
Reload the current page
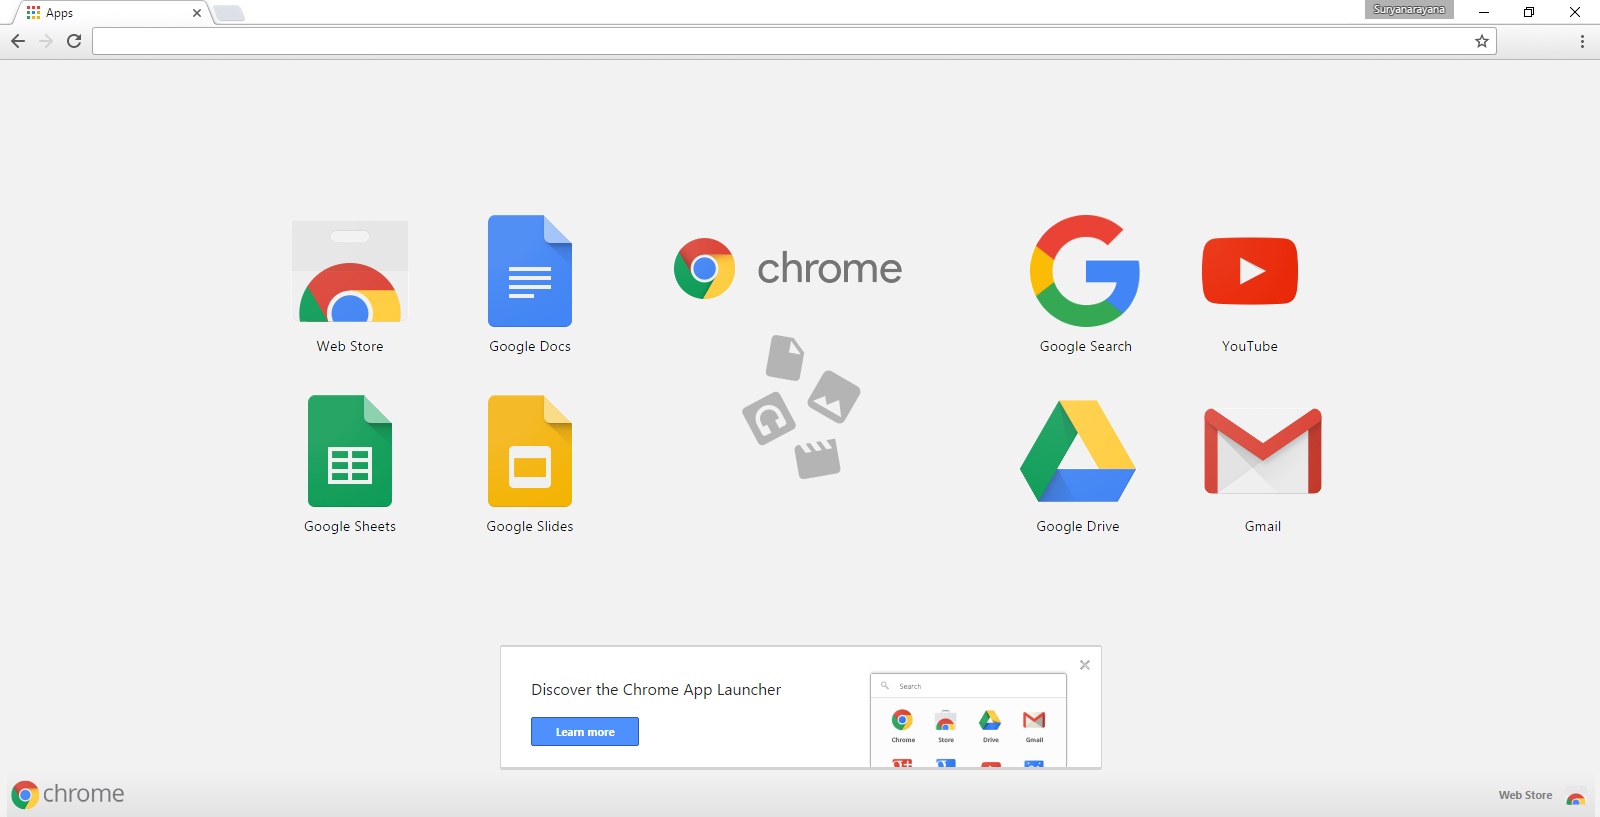click(x=74, y=41)
